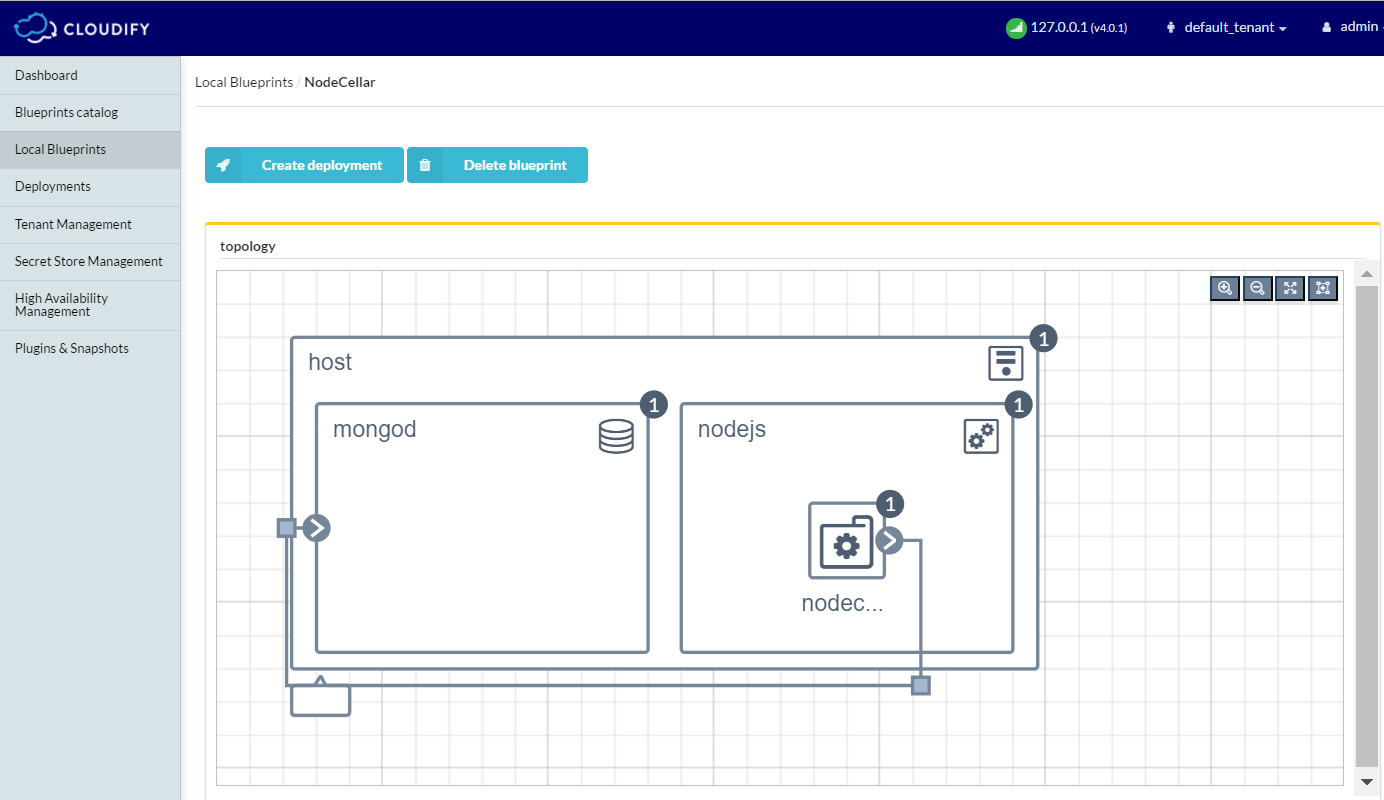Screen dimensions: 1384x800
Task: Click the connector square below nodejs
Action: tap(921, 685)
